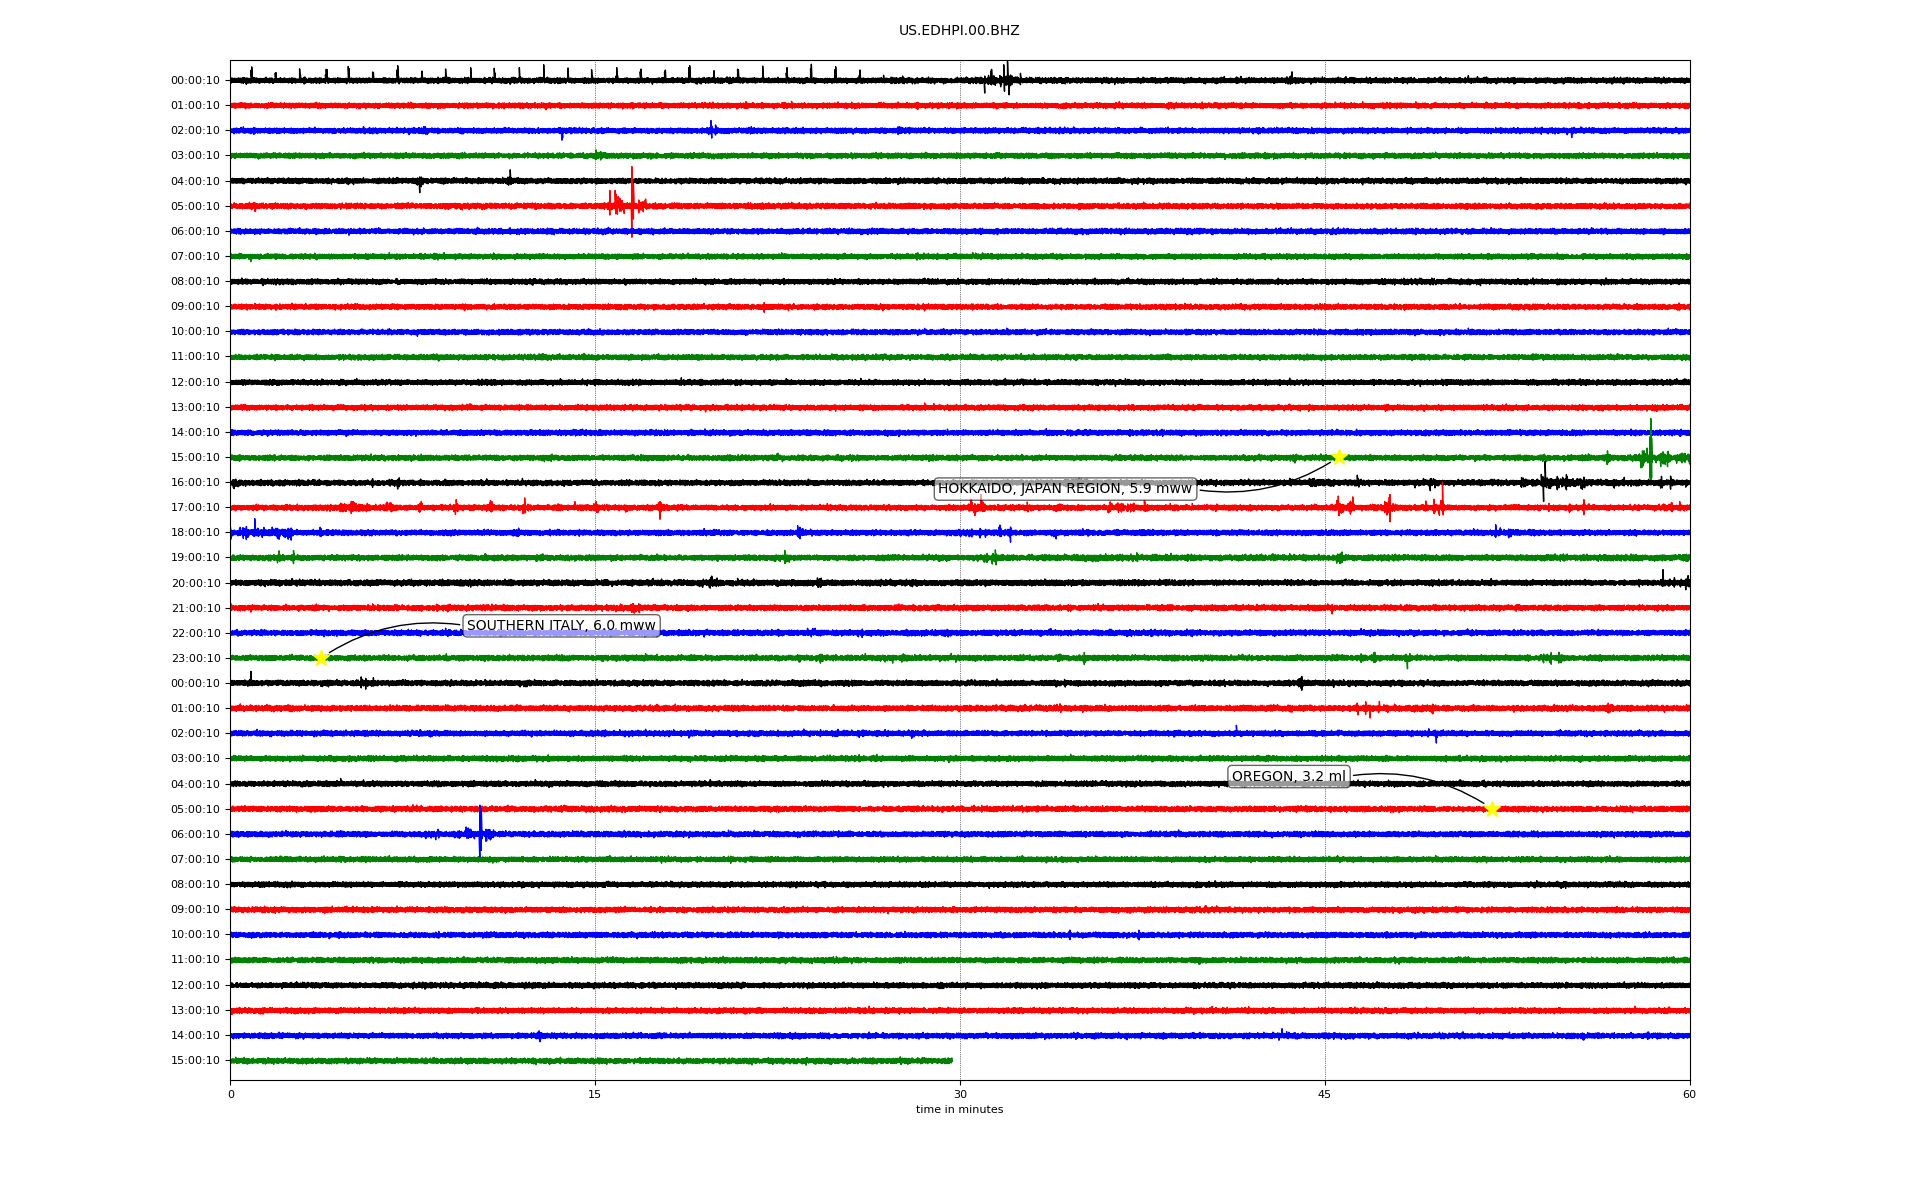Click the green spike on 15:00:10 trace
1920x1200 pixels.
1650,445
